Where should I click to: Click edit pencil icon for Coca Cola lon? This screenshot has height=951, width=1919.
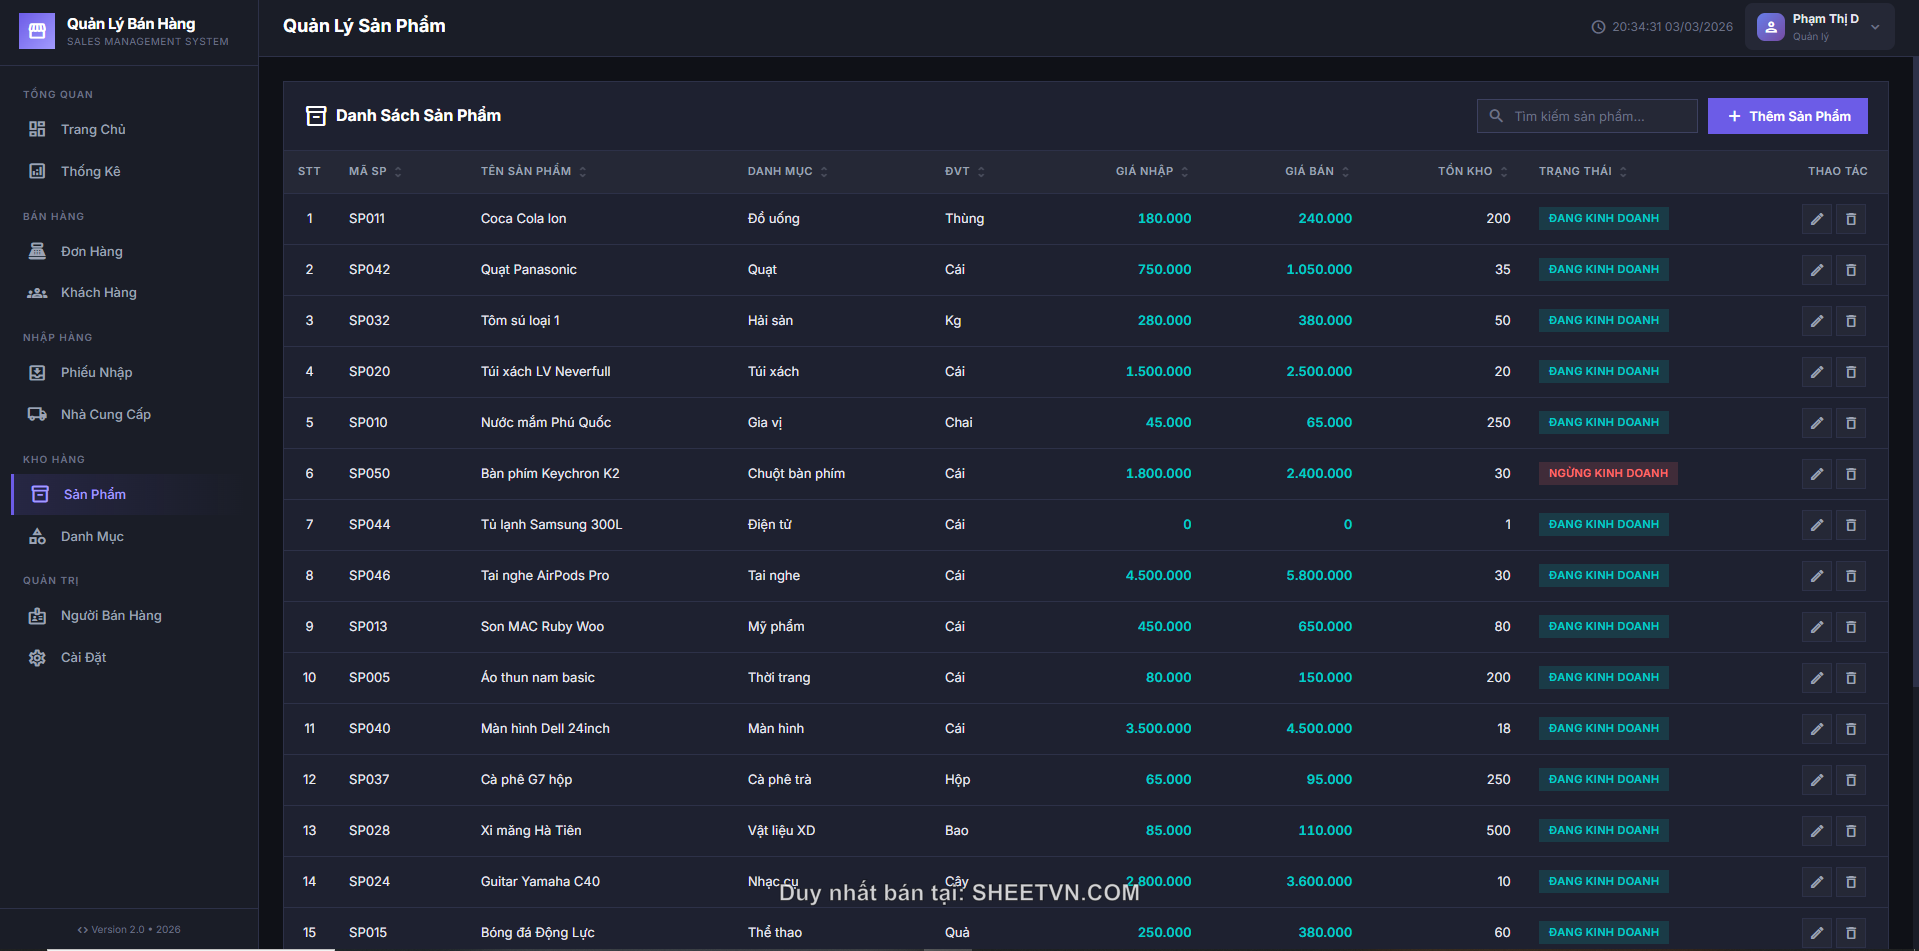coord(1816,219)
